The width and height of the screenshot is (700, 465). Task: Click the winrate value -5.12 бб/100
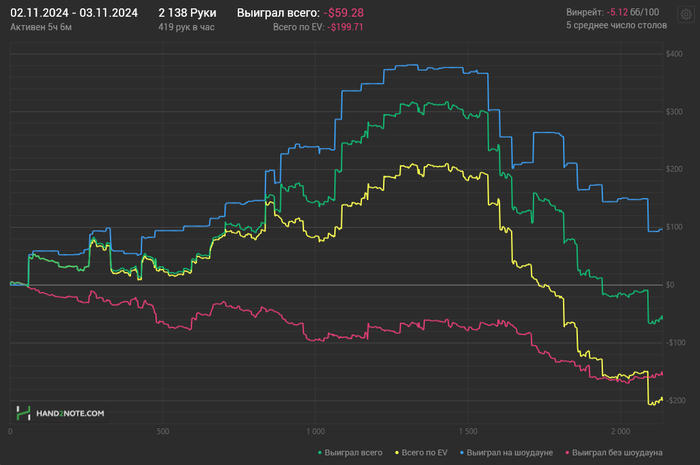(633, 12)
